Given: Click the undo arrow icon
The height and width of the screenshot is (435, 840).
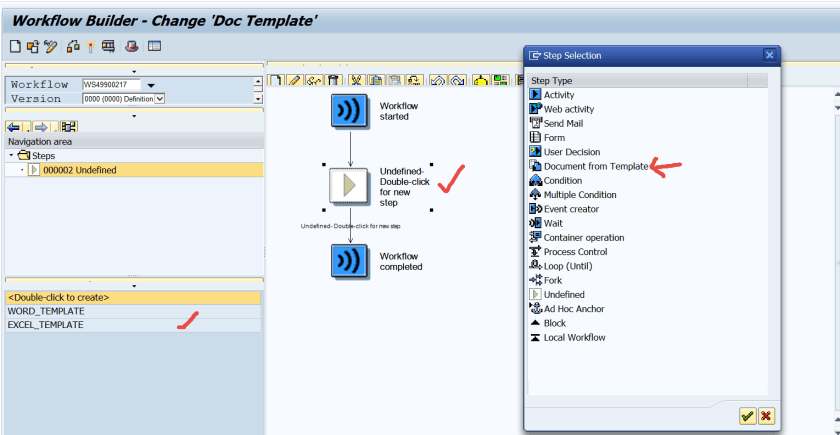Looking at the screenshot, I should pos(438,80).
